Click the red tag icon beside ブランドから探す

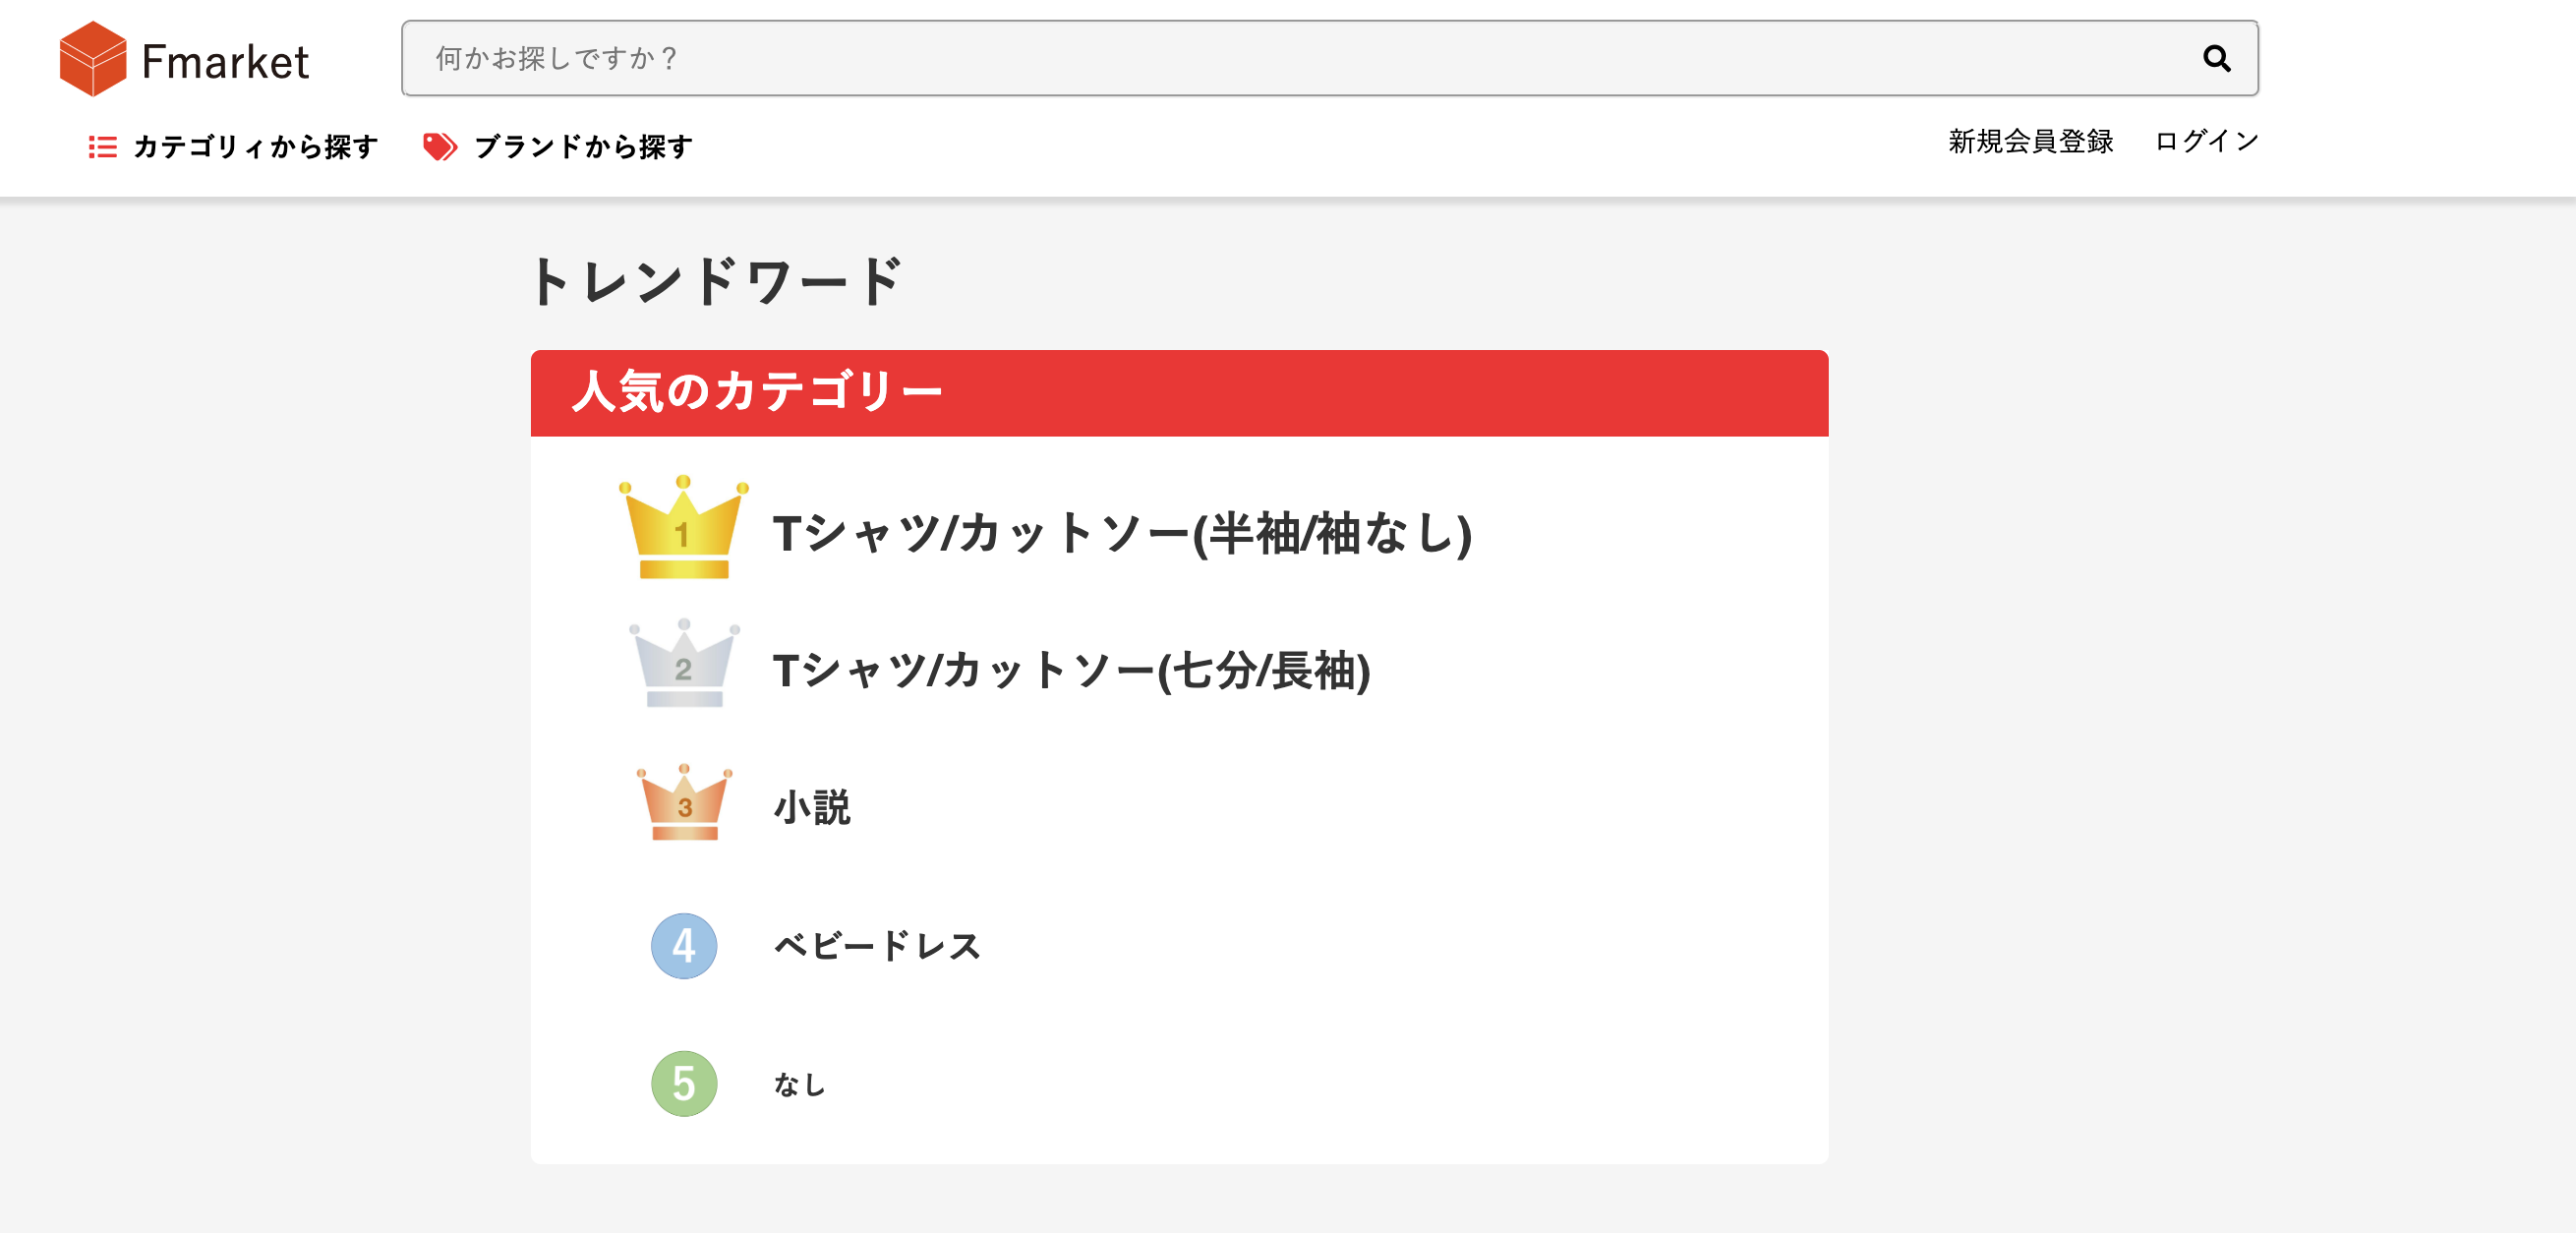(440, 147)
